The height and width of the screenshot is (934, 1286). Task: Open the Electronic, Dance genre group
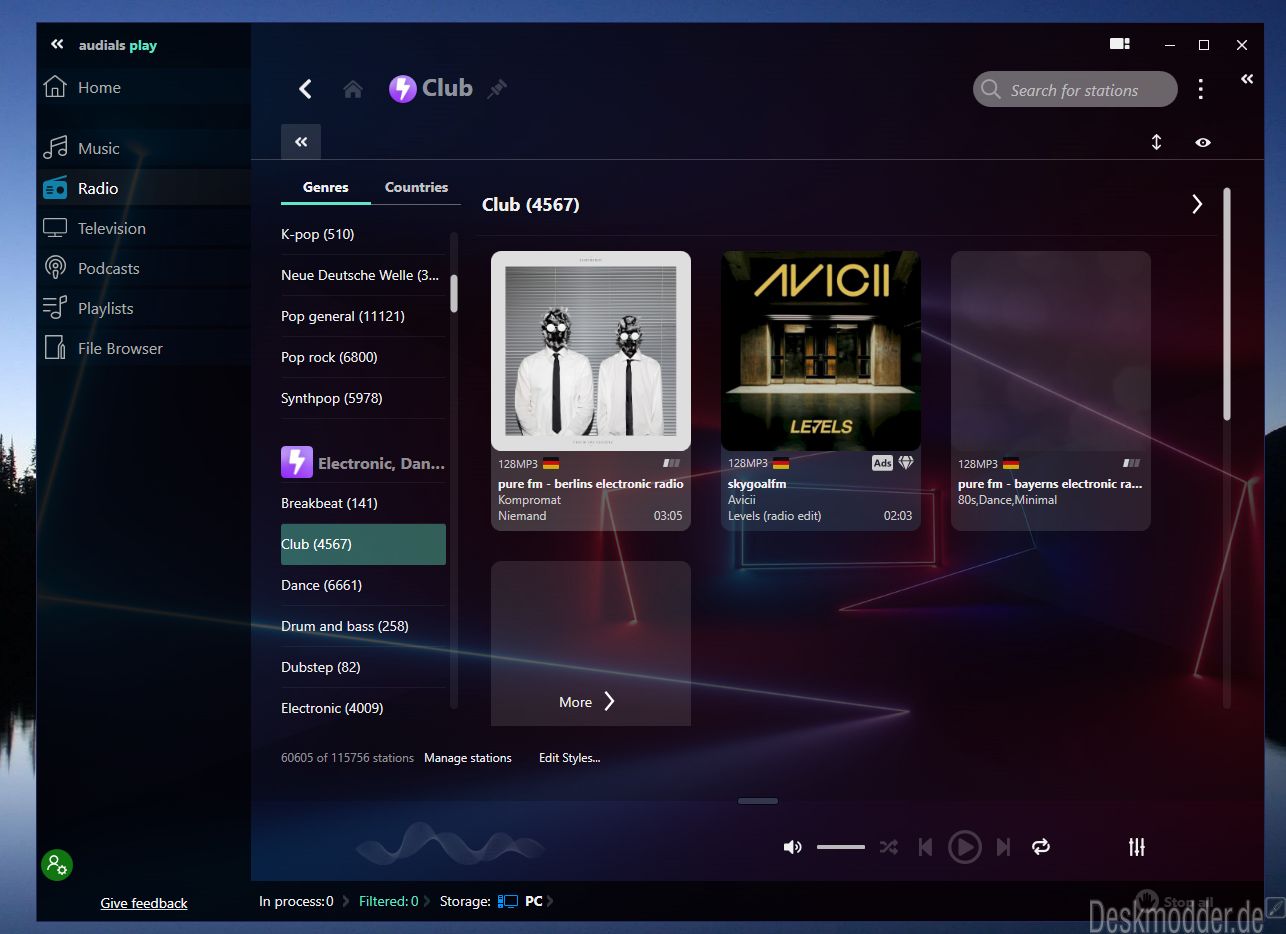[363, 463]
